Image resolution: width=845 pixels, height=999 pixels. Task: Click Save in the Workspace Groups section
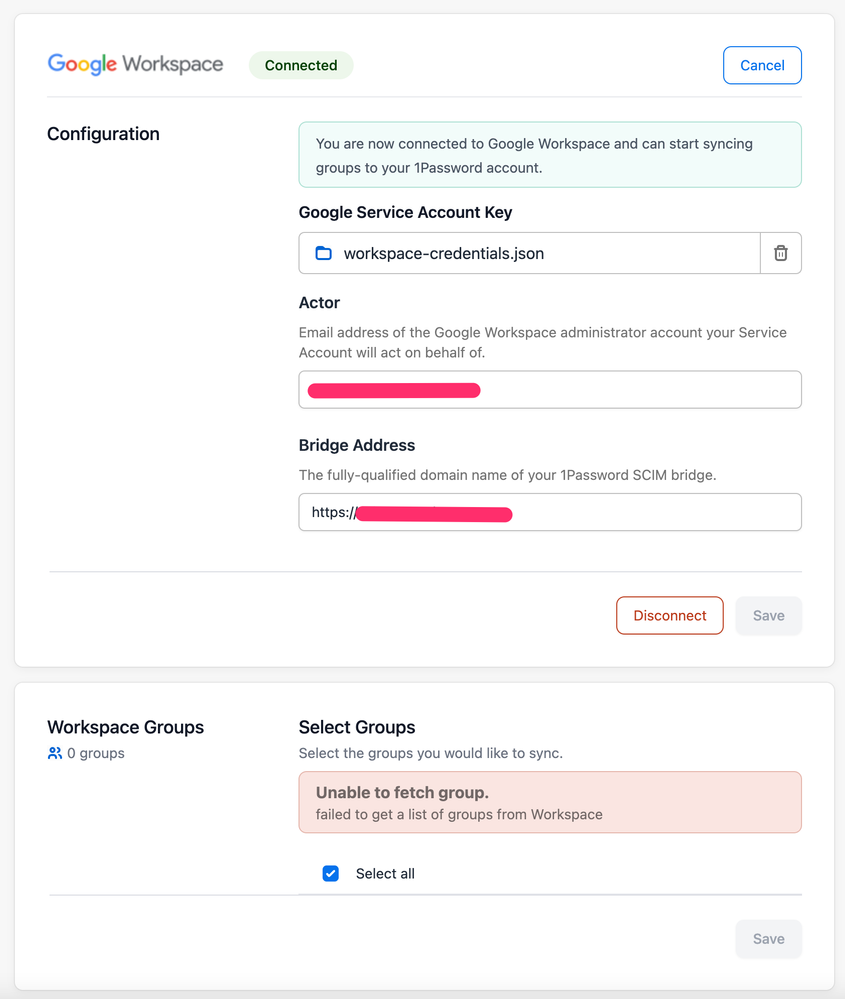pos(768,938)
